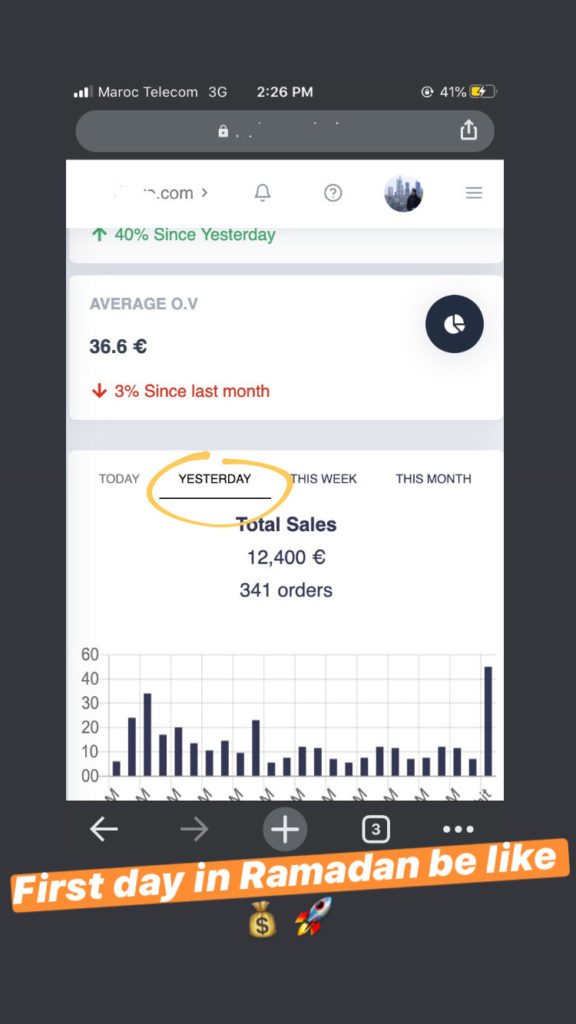Tap the tallest last bar in chart
The width and height of the screenshot is (576, 1024).
tap(488, 721)
